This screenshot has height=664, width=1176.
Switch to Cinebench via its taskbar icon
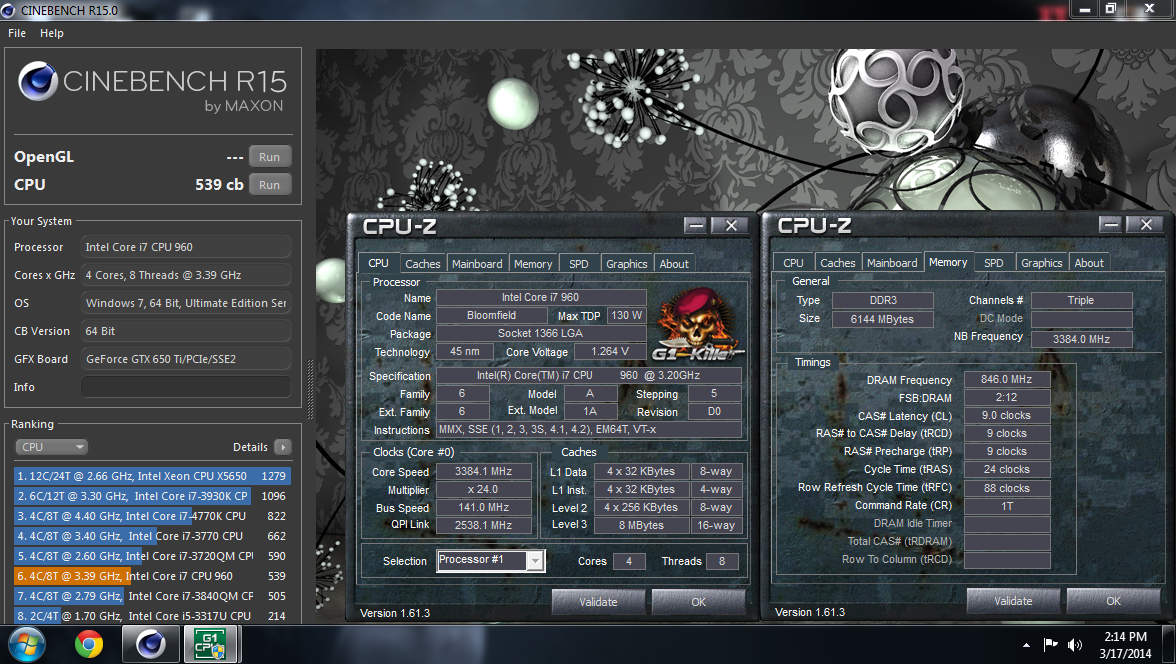tap(150, 644)
